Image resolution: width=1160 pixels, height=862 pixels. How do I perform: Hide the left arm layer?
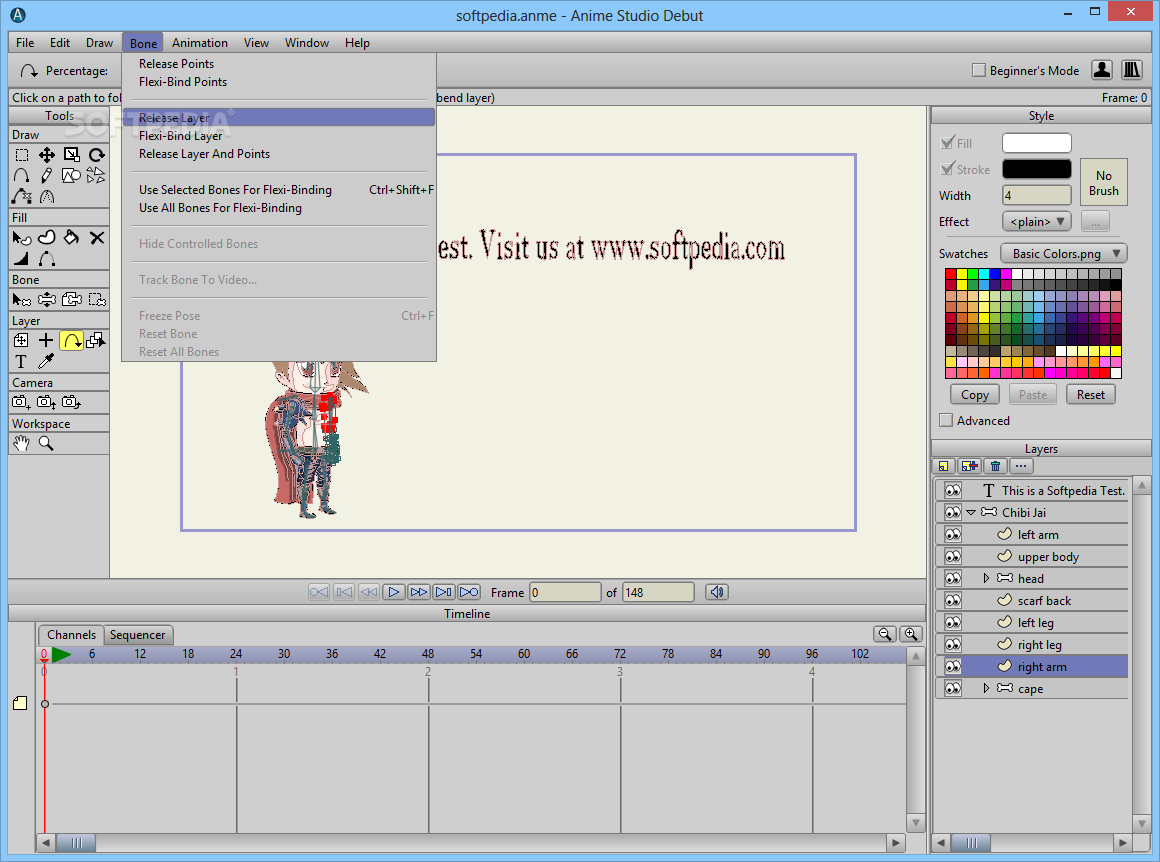tap(953, 534)
